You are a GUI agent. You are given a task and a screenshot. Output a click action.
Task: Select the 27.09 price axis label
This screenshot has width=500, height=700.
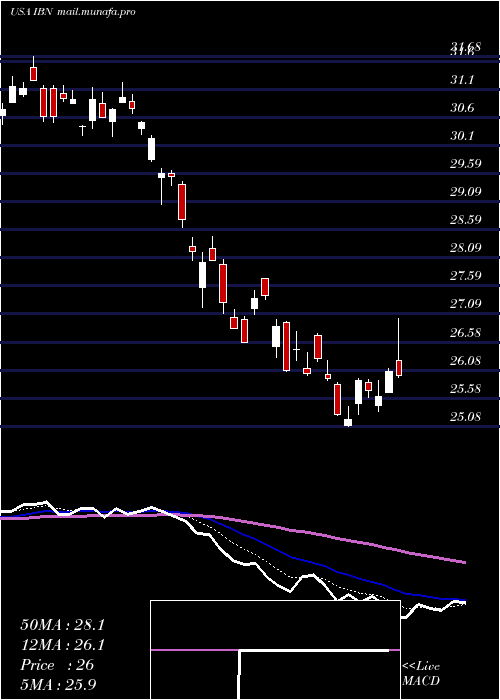(466, 304)
